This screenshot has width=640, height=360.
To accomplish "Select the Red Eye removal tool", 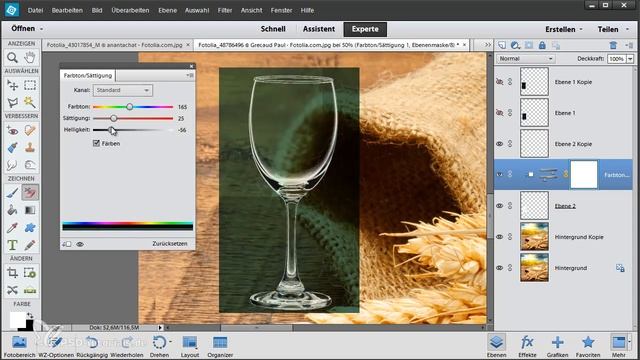I will point(12,130).
